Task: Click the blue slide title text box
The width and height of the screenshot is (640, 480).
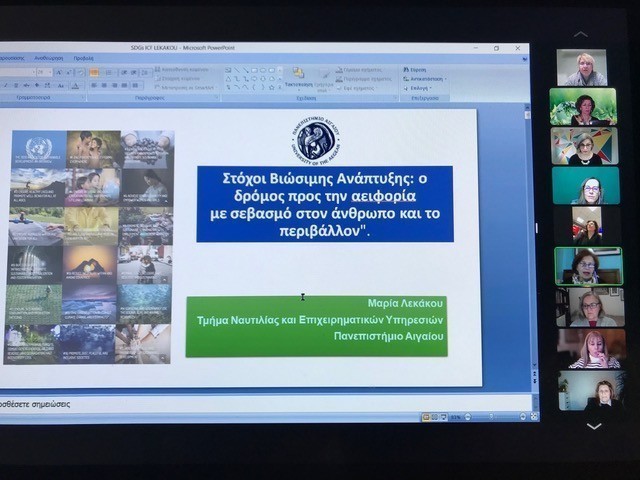Action: 324,204
